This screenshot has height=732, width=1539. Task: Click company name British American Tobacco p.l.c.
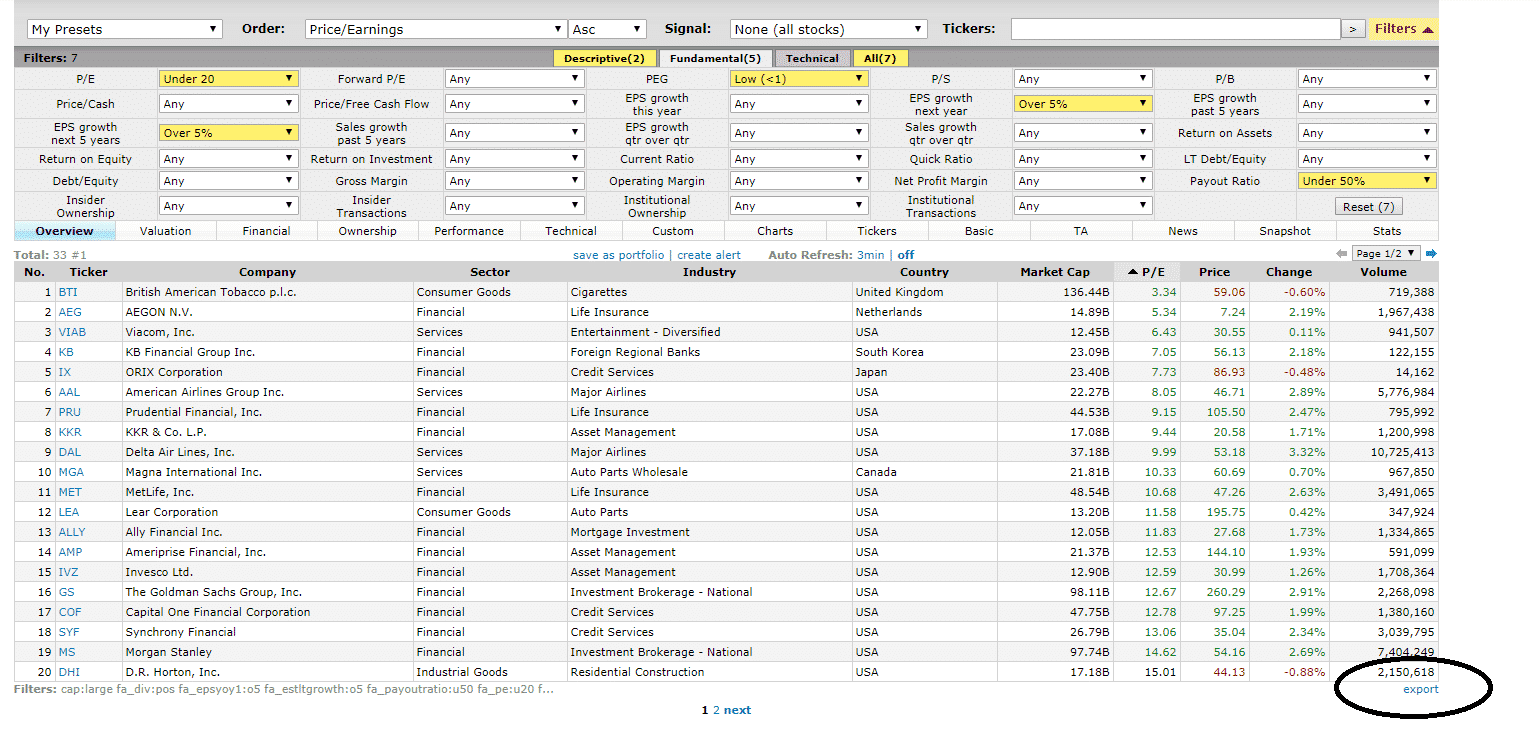[x=211, y=292]
